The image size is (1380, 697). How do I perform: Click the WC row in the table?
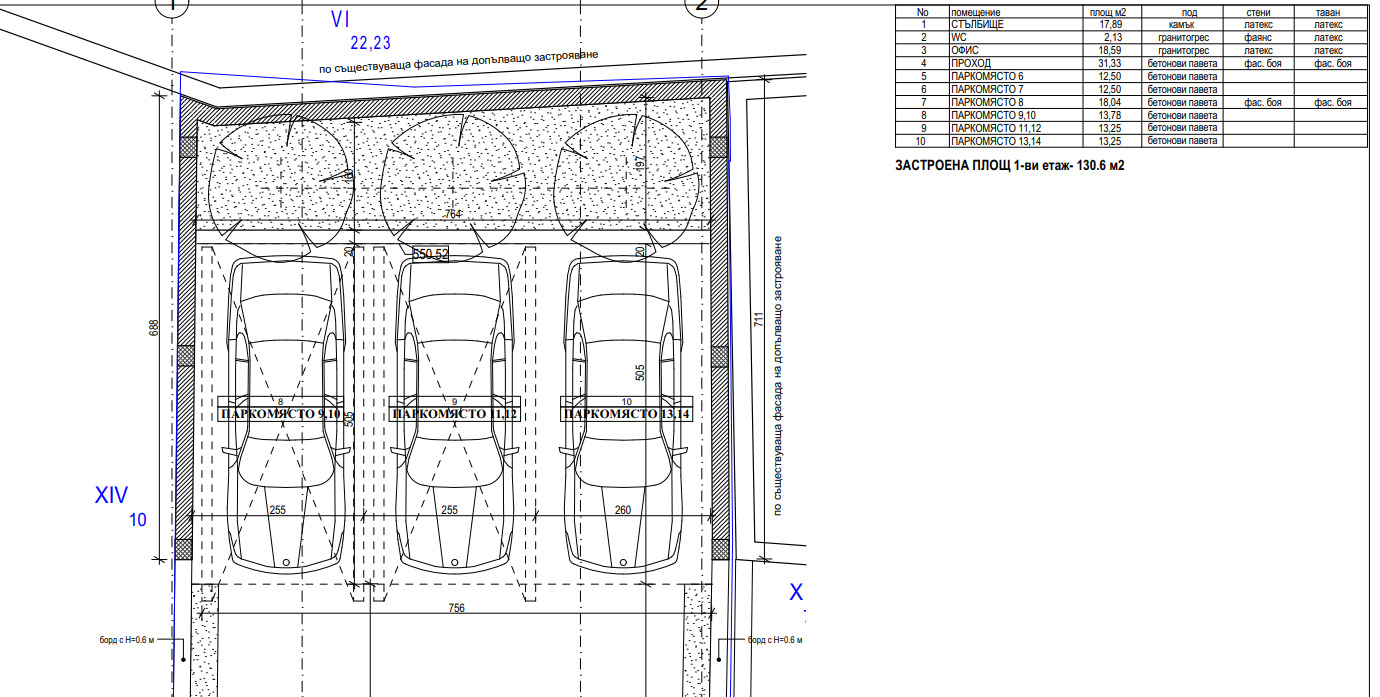[1127, 37]
